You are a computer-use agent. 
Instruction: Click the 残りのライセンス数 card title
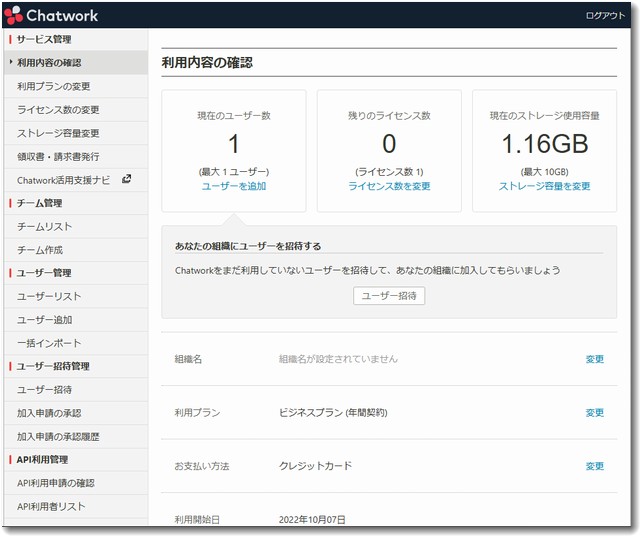tap(389, 116)
